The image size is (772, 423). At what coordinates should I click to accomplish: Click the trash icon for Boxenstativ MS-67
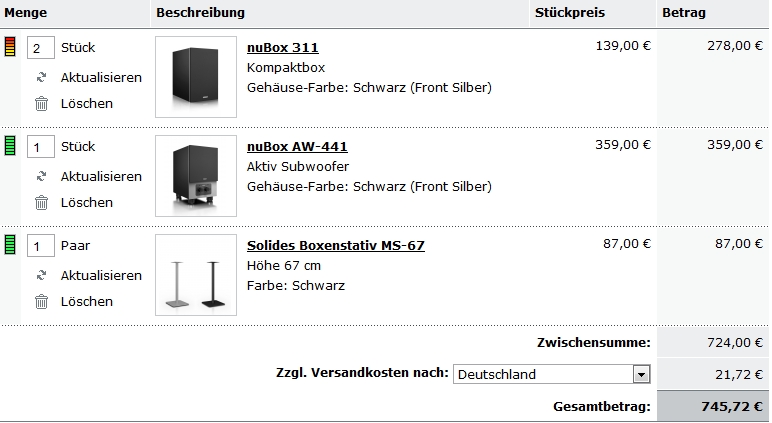point(41,301)
